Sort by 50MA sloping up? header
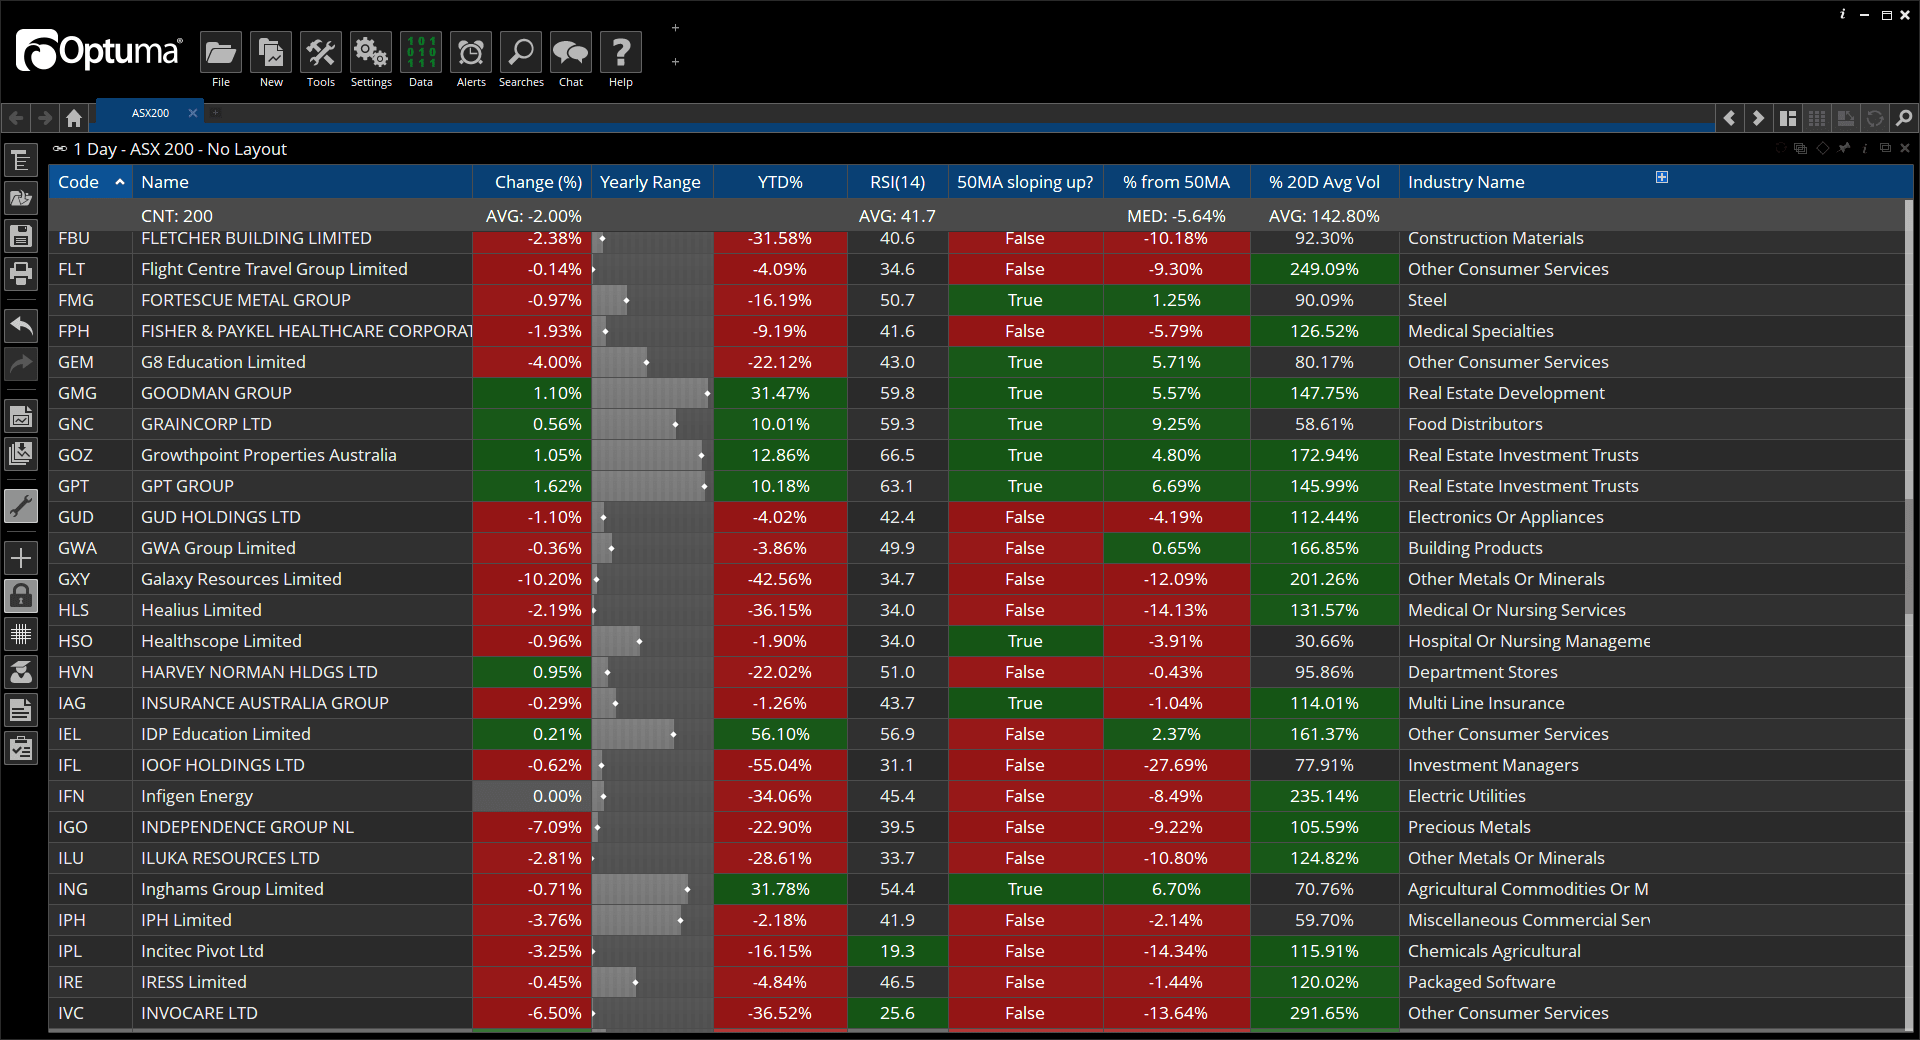1920x1040 pixels. click(x=1025, y=182)
